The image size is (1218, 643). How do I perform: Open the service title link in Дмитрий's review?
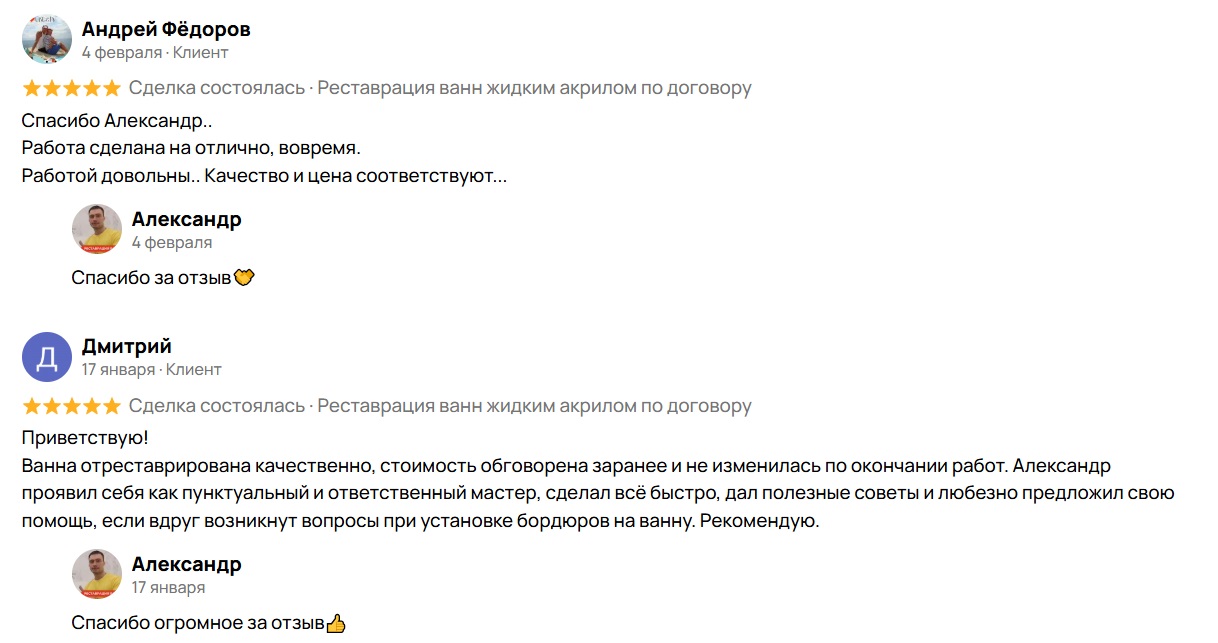(534, 406)
